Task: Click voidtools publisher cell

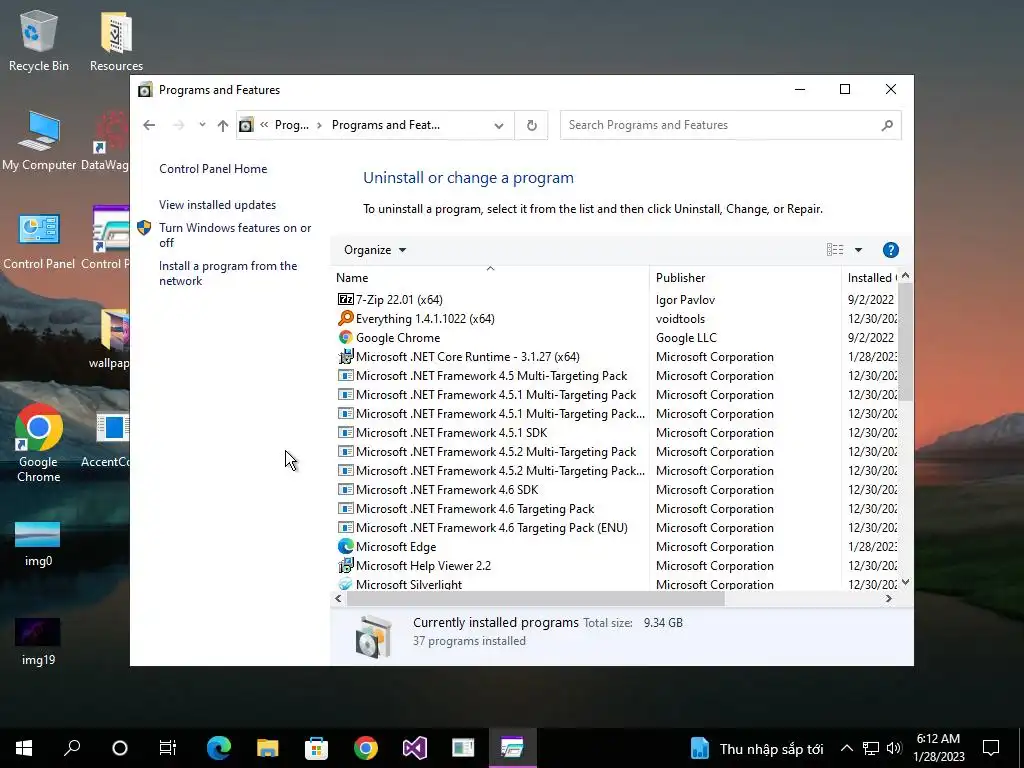Action: 680,319
